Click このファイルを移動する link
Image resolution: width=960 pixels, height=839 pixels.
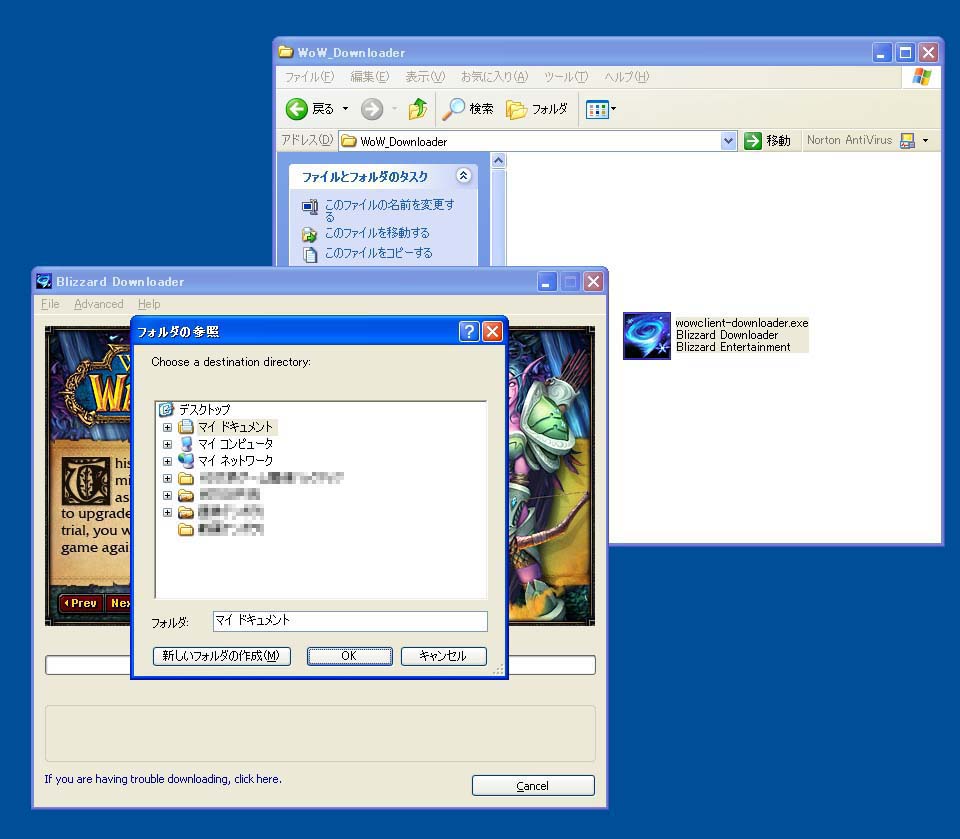pos(377,233)
